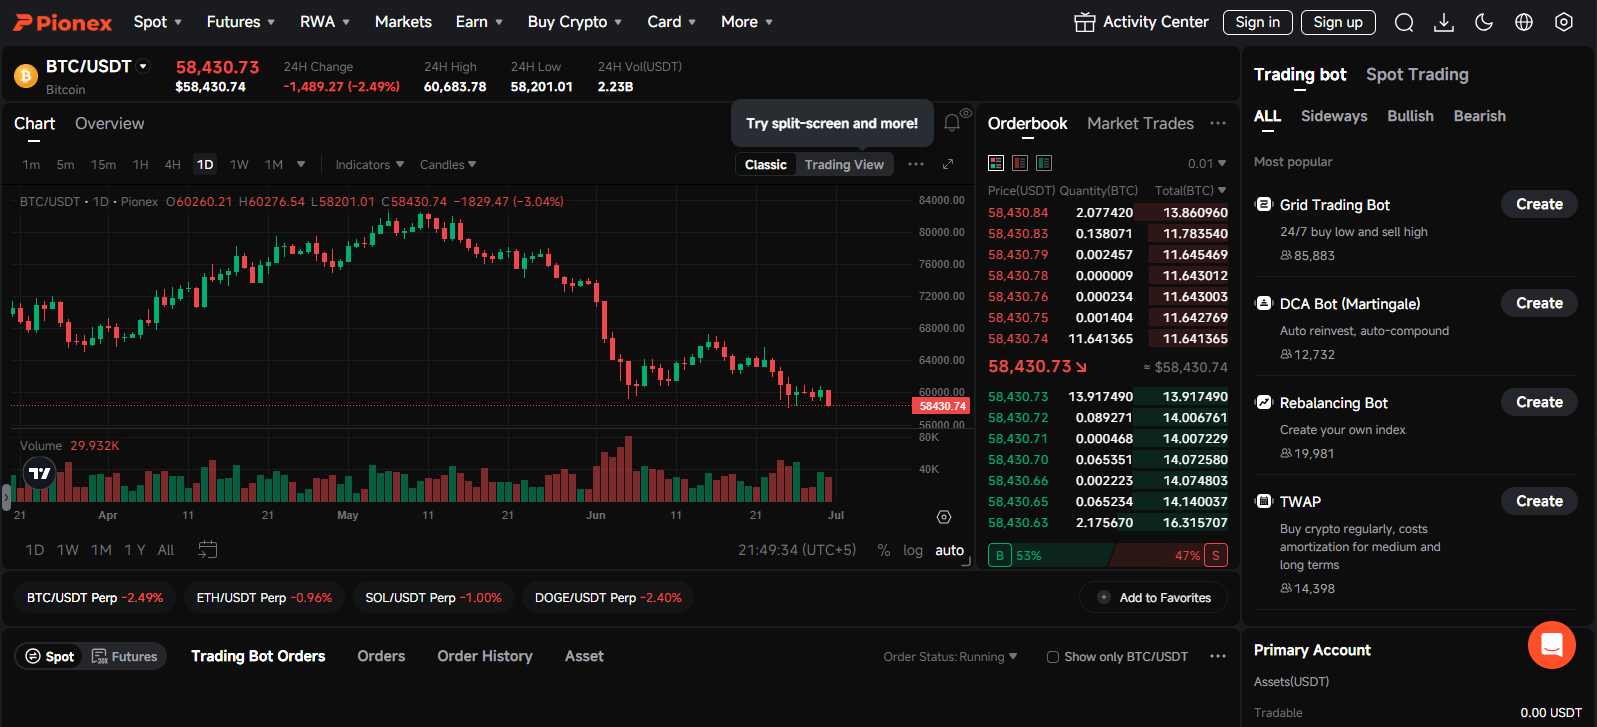Switch chart to Trading View mode
The height and width of the screenshot is (727, 1597).
click(844, 165)
